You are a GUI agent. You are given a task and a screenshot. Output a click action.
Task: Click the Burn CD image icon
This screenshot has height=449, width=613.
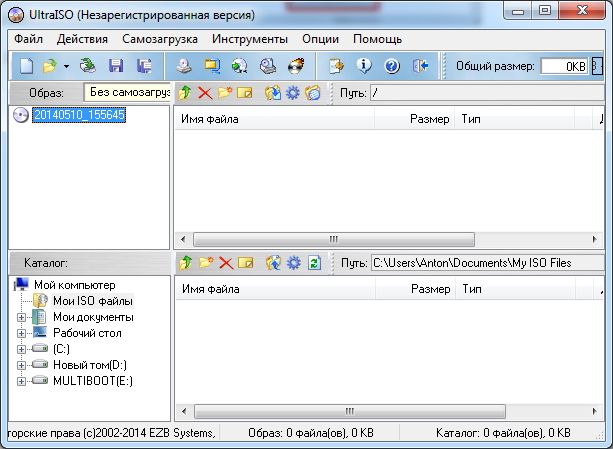(294, 67)
